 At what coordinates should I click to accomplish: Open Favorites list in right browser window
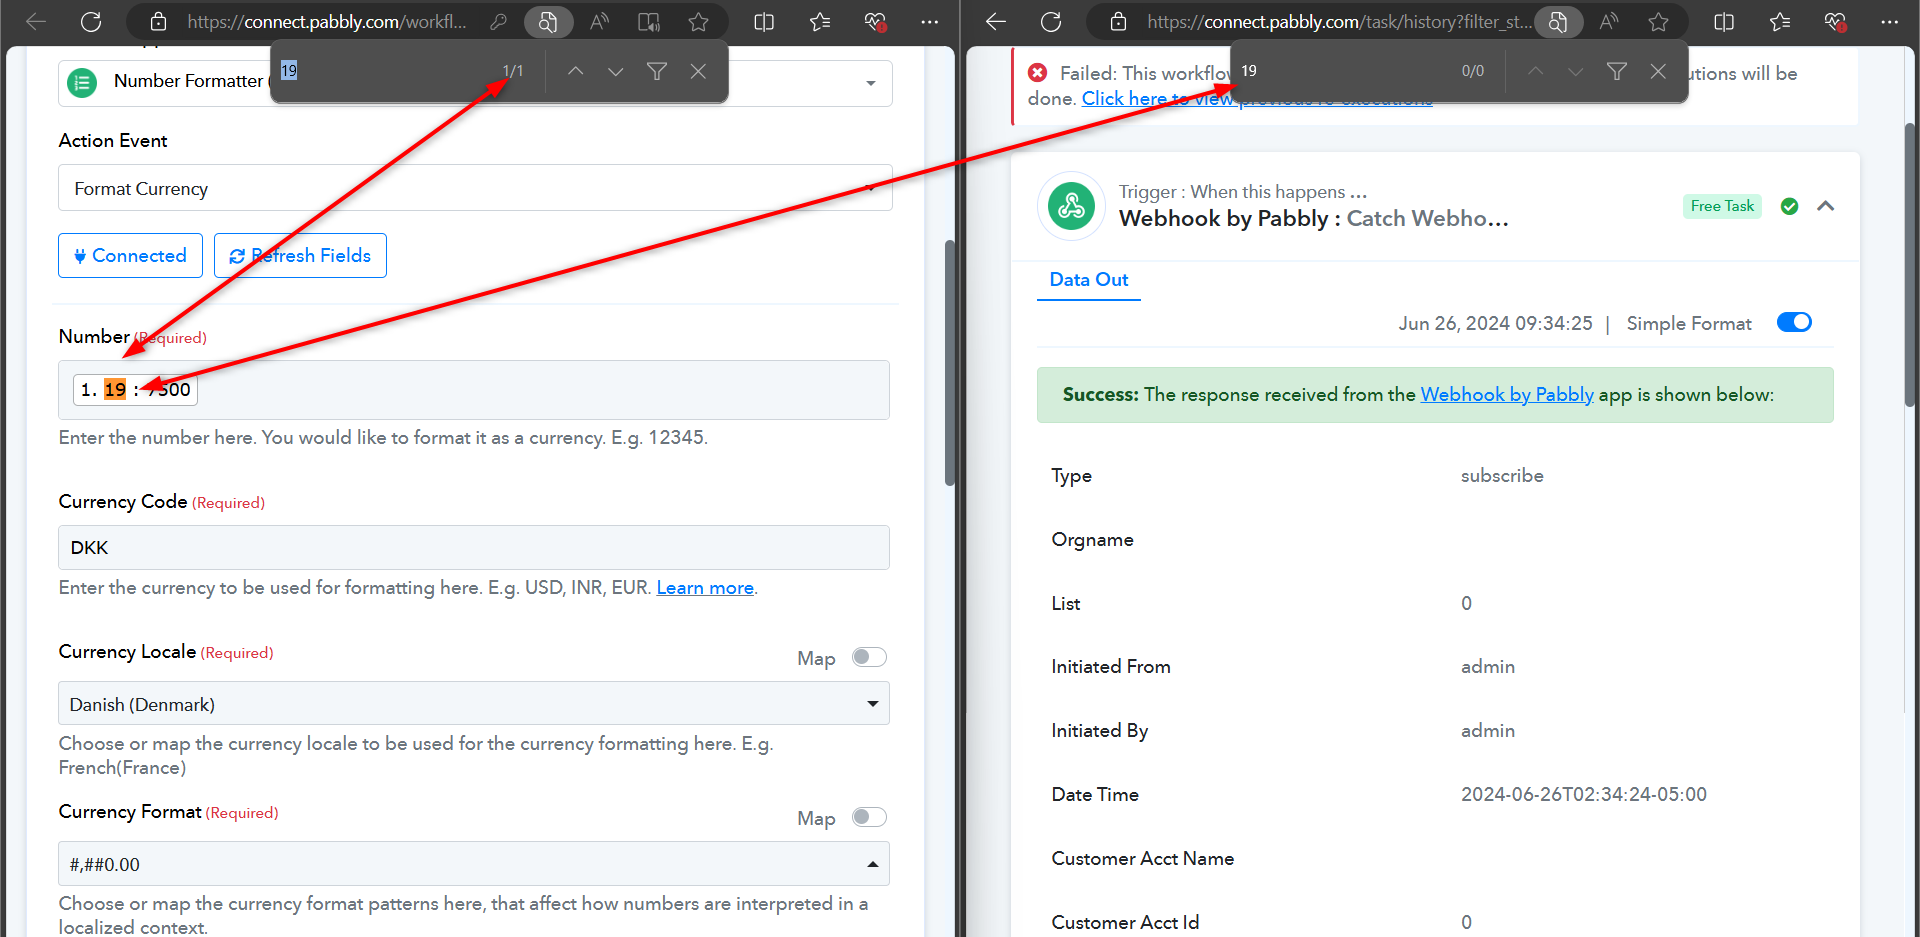point(1780,22)
